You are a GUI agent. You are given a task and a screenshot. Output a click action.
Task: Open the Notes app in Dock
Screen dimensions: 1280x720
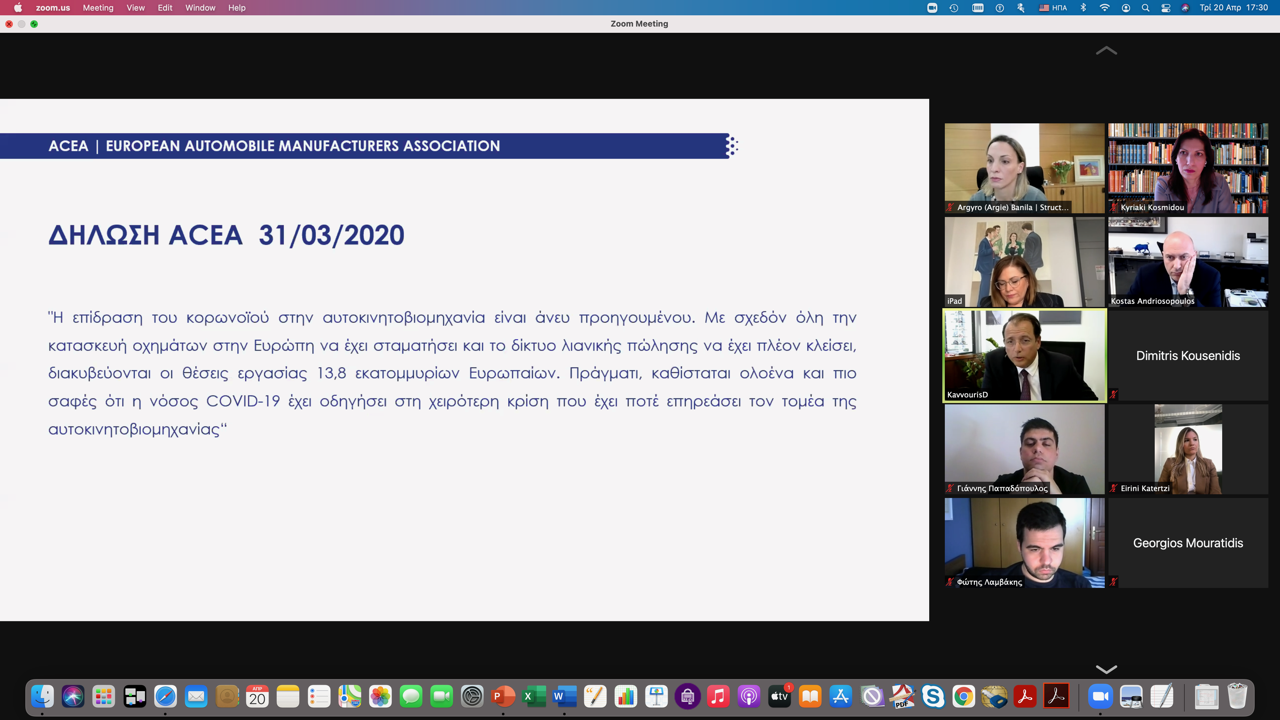point(288,696)
